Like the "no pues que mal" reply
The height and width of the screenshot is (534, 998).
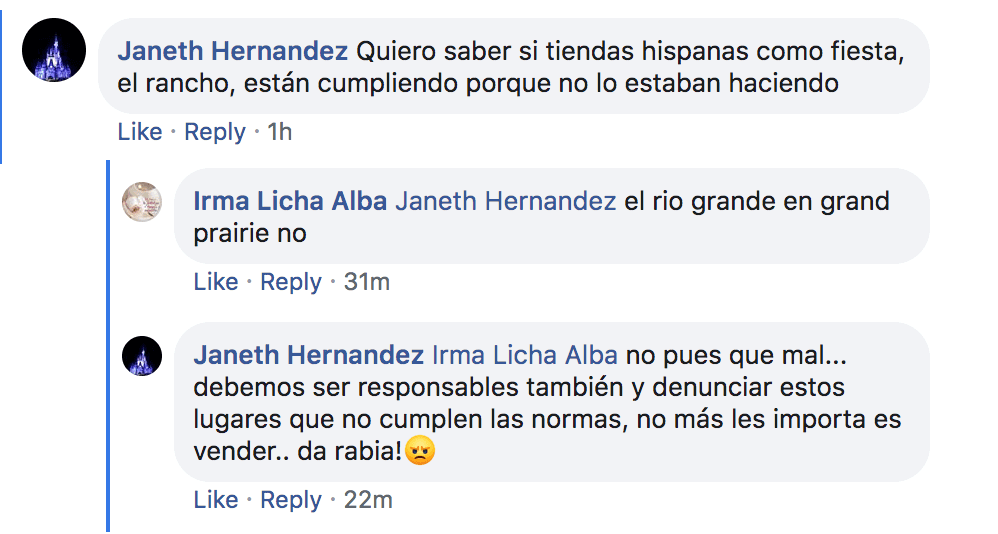[215, 500]
